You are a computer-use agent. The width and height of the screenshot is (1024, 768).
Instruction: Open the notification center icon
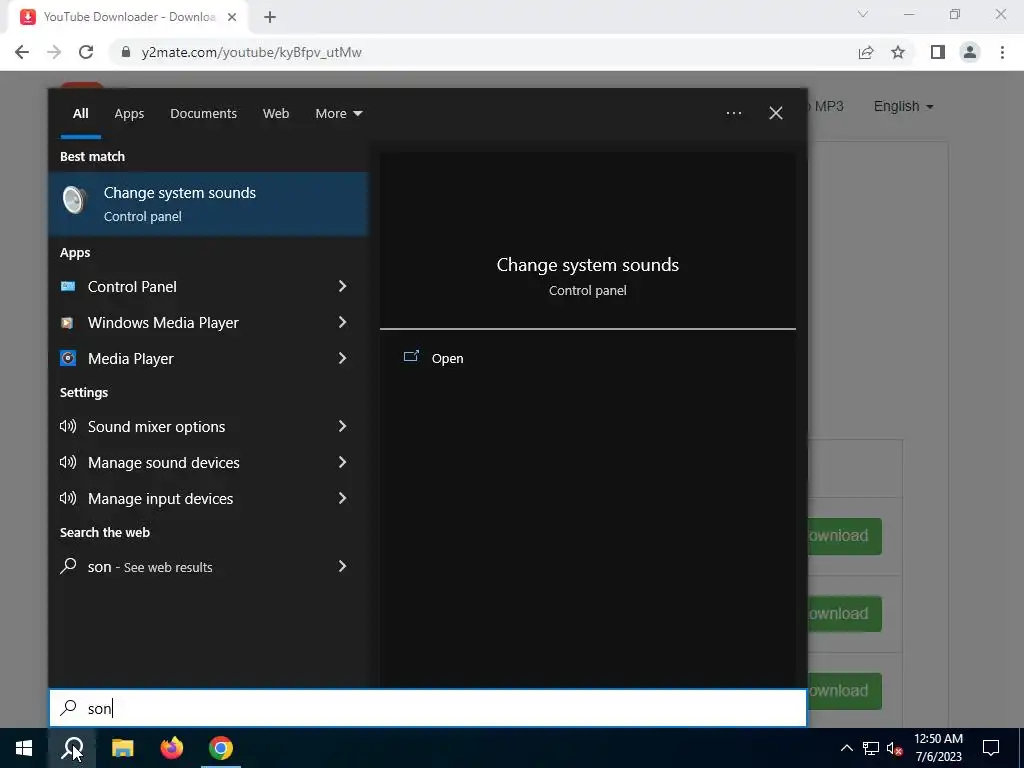(991, 748)
